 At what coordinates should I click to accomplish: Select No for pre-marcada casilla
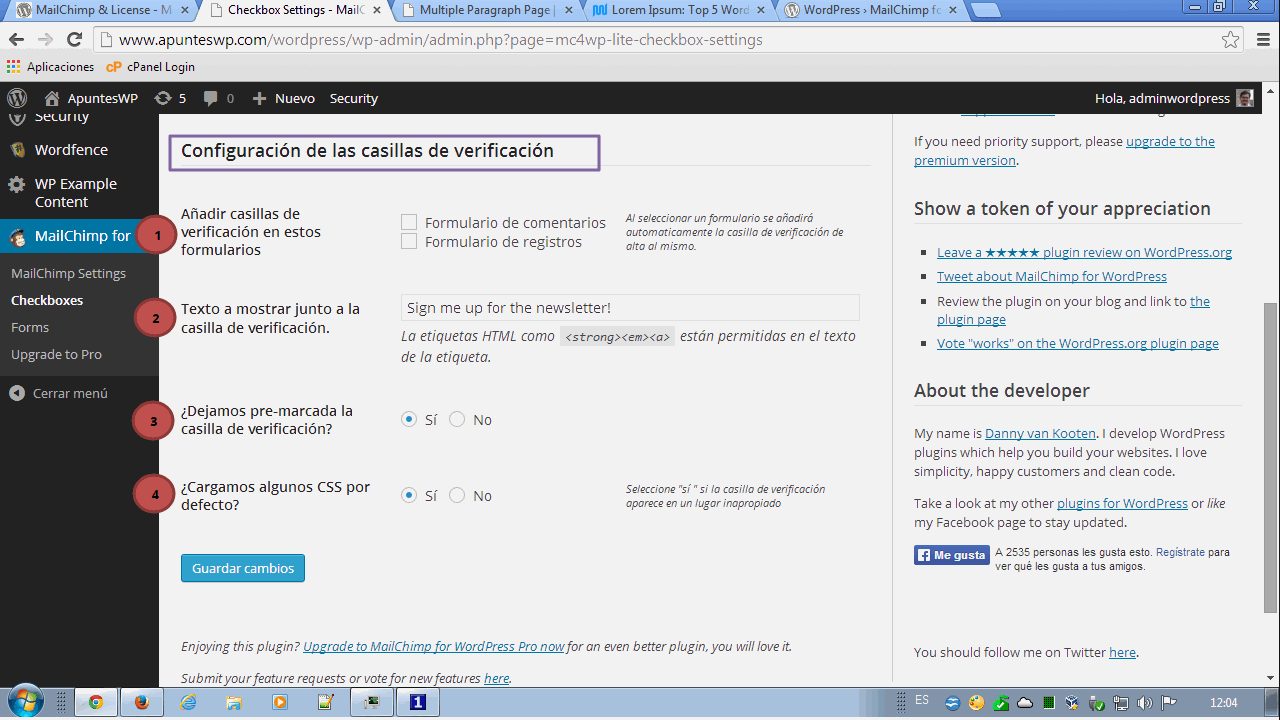(457, 419)
